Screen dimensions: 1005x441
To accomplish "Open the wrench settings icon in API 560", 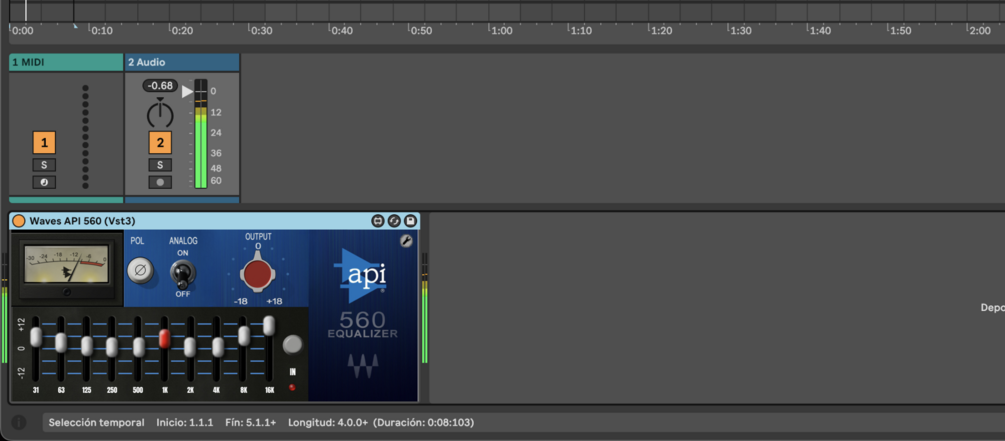I will (406, 241).
